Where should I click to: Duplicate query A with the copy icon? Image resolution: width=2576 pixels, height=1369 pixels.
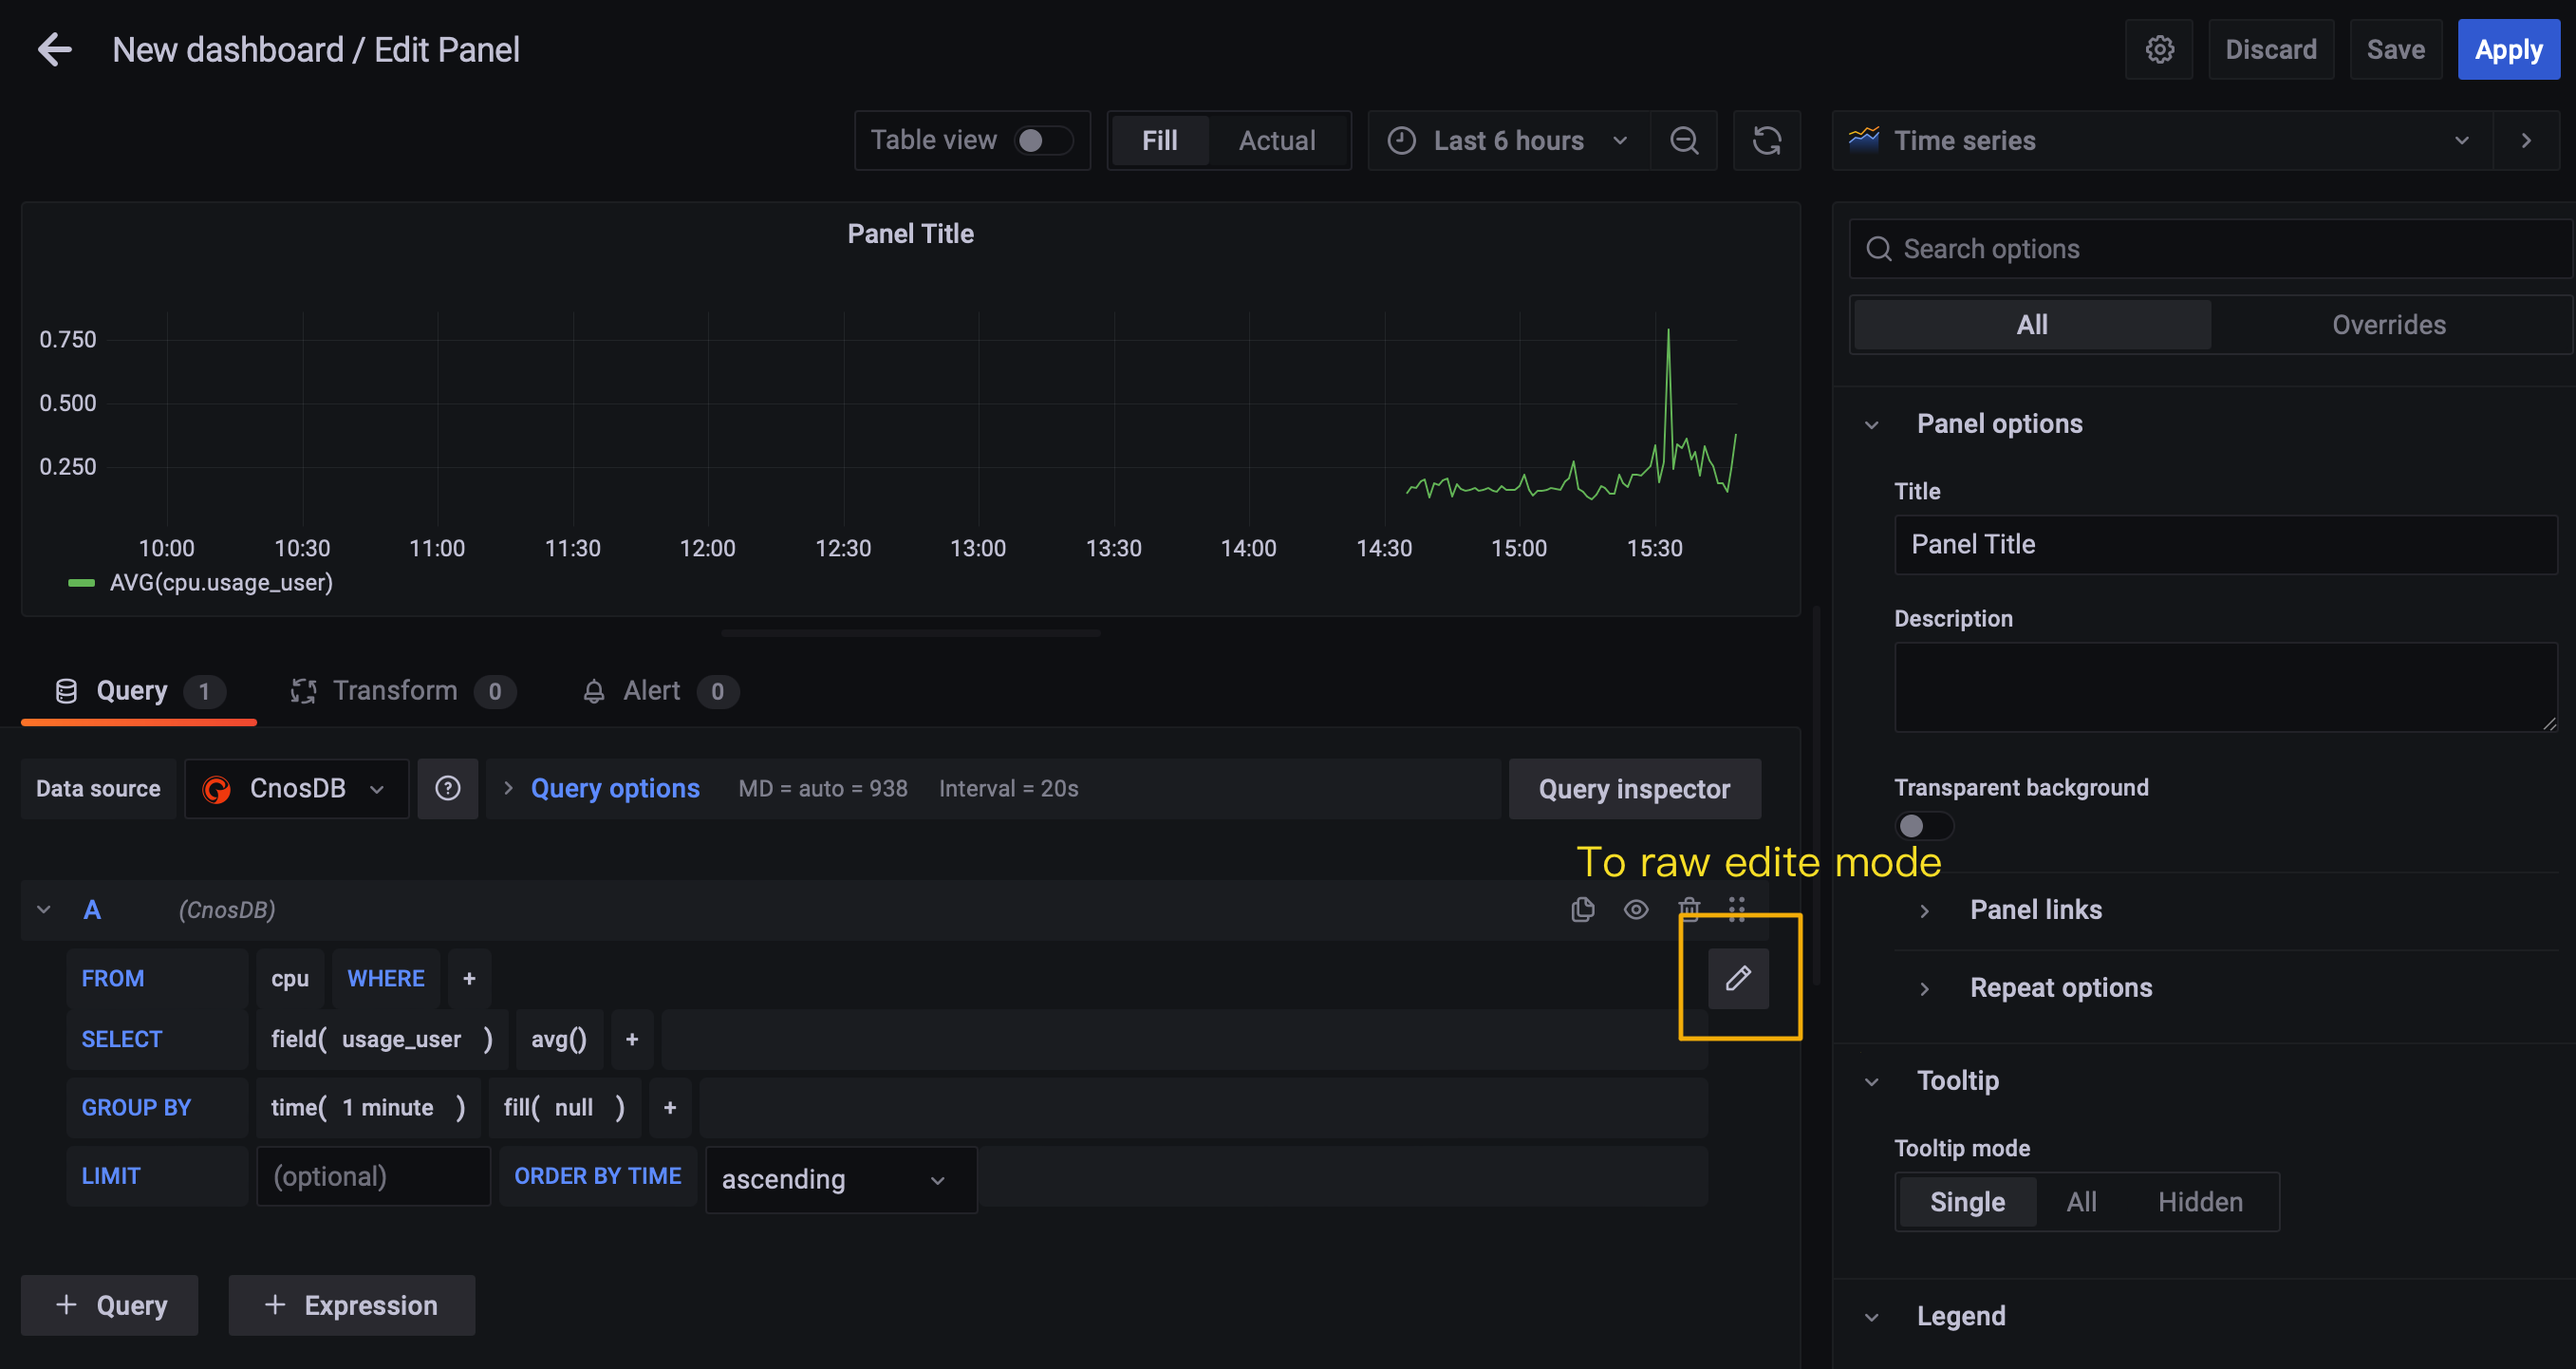[1582, 909]
